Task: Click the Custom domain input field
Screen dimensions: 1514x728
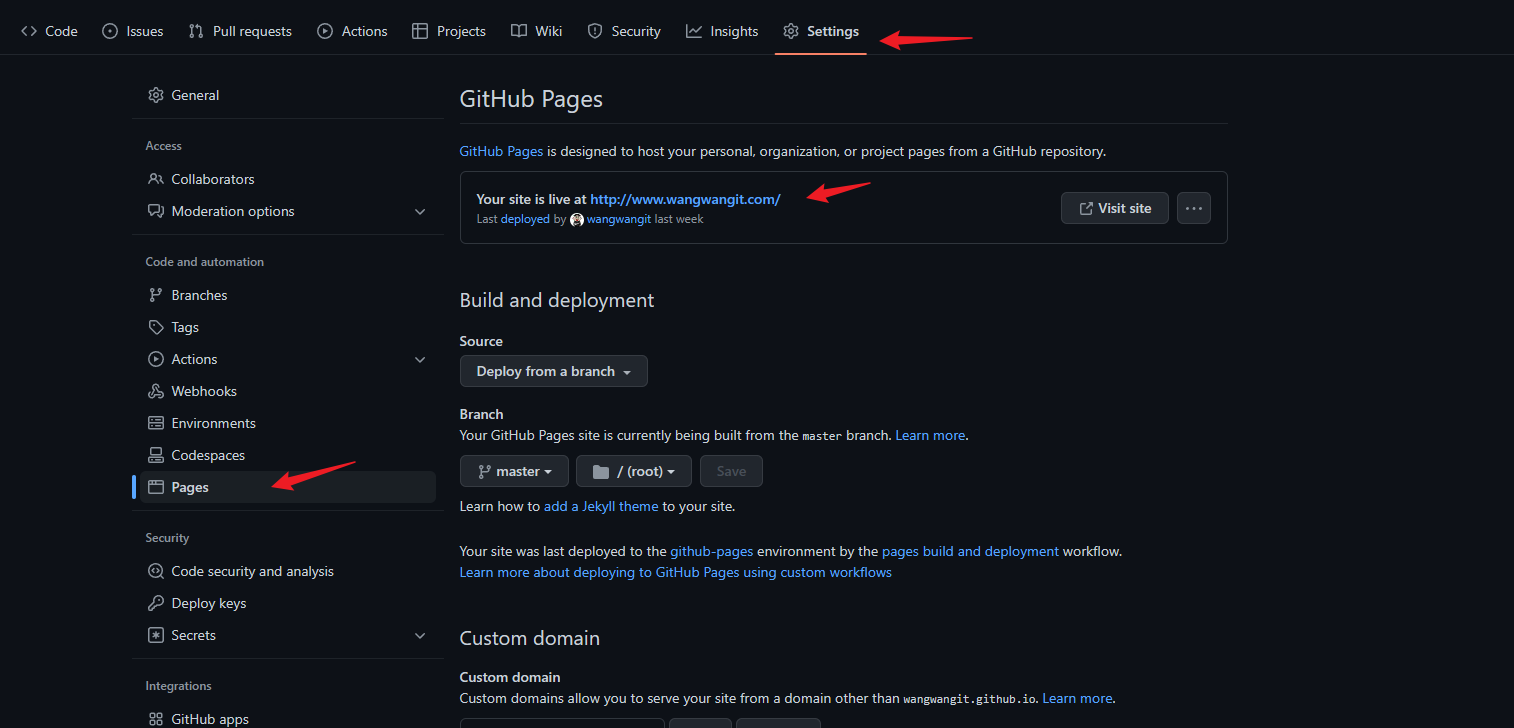Action: [561, 722]
